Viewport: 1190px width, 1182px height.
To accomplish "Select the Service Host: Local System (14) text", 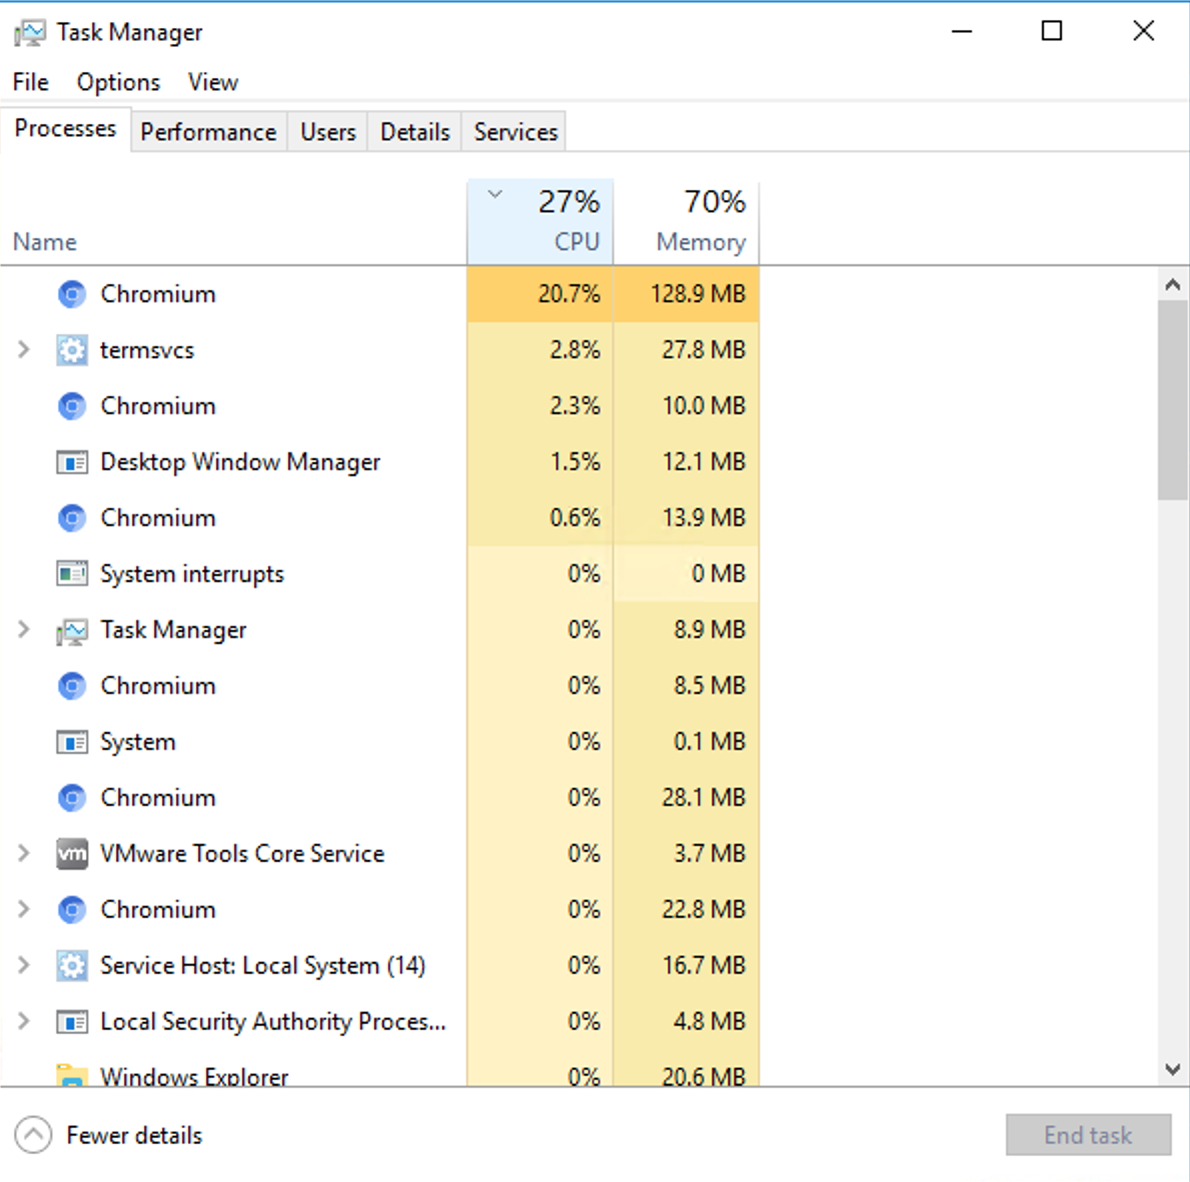I will click(x=263, y=966).
